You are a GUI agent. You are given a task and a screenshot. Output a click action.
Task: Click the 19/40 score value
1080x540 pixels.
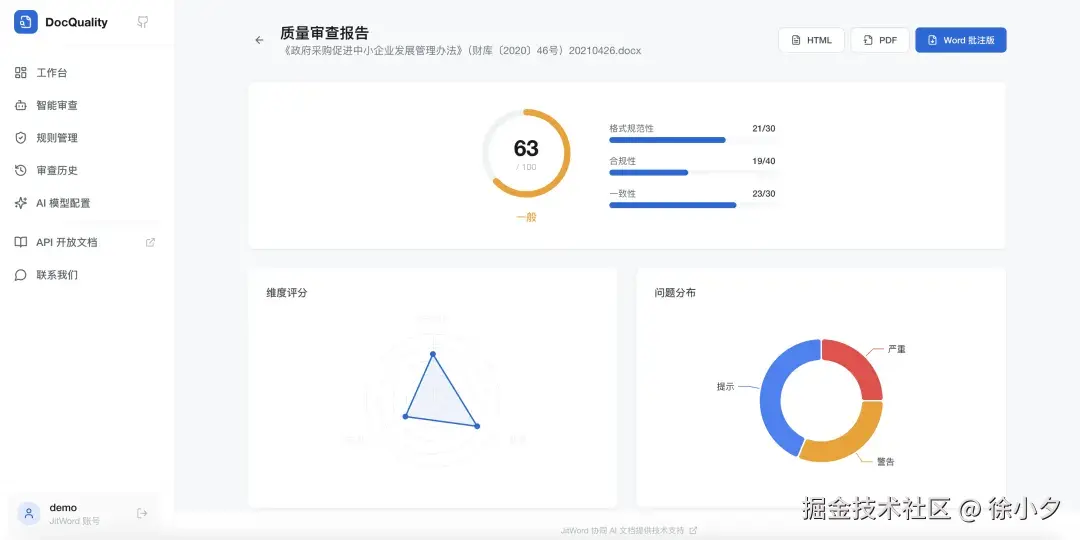(764, 161)
